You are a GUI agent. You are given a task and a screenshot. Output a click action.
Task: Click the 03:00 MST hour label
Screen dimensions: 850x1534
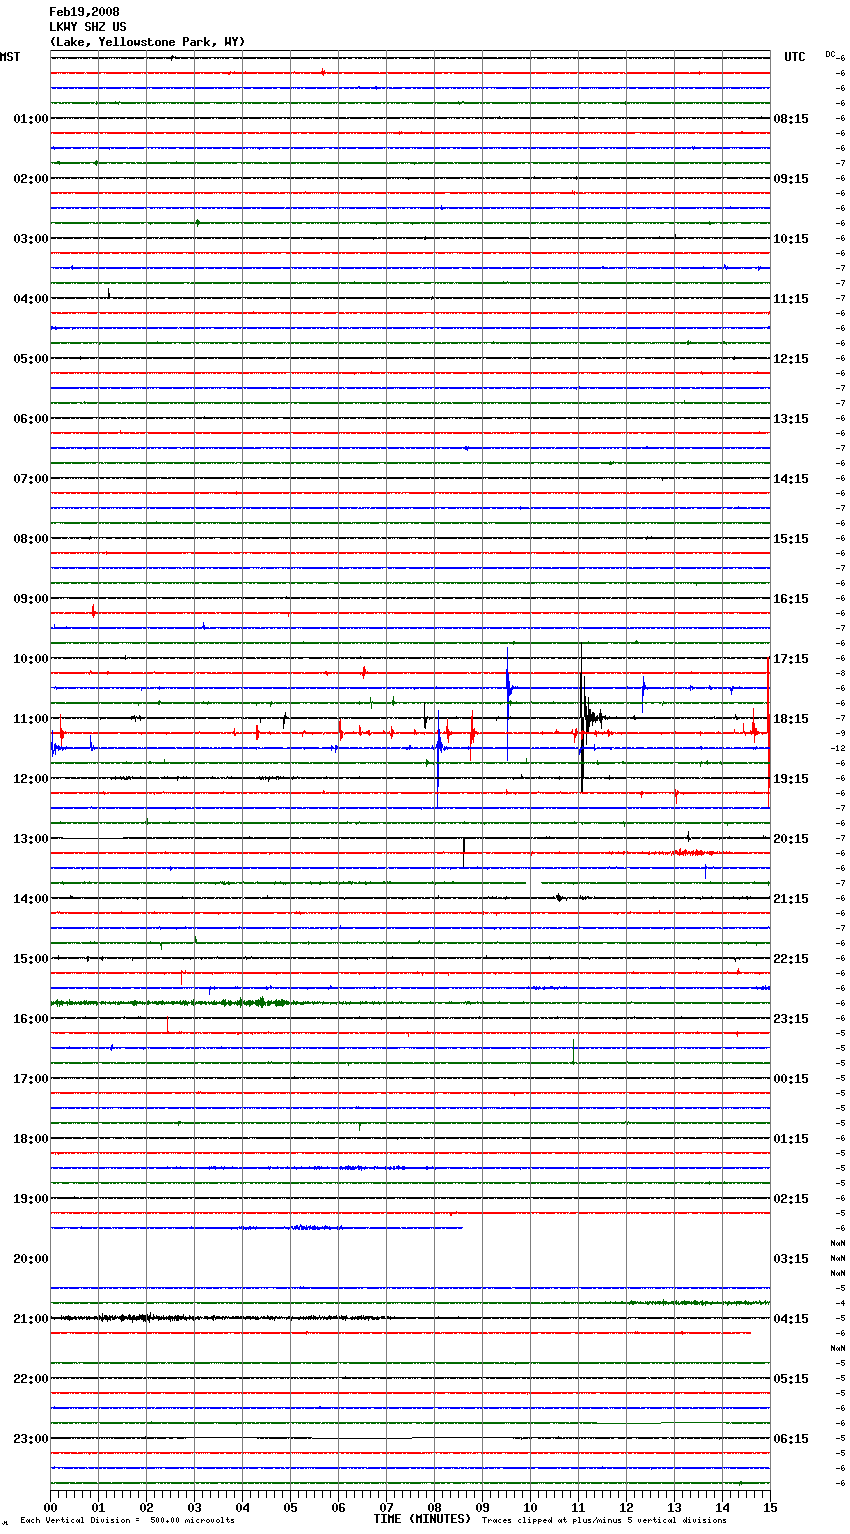click(x=31, y=239)
